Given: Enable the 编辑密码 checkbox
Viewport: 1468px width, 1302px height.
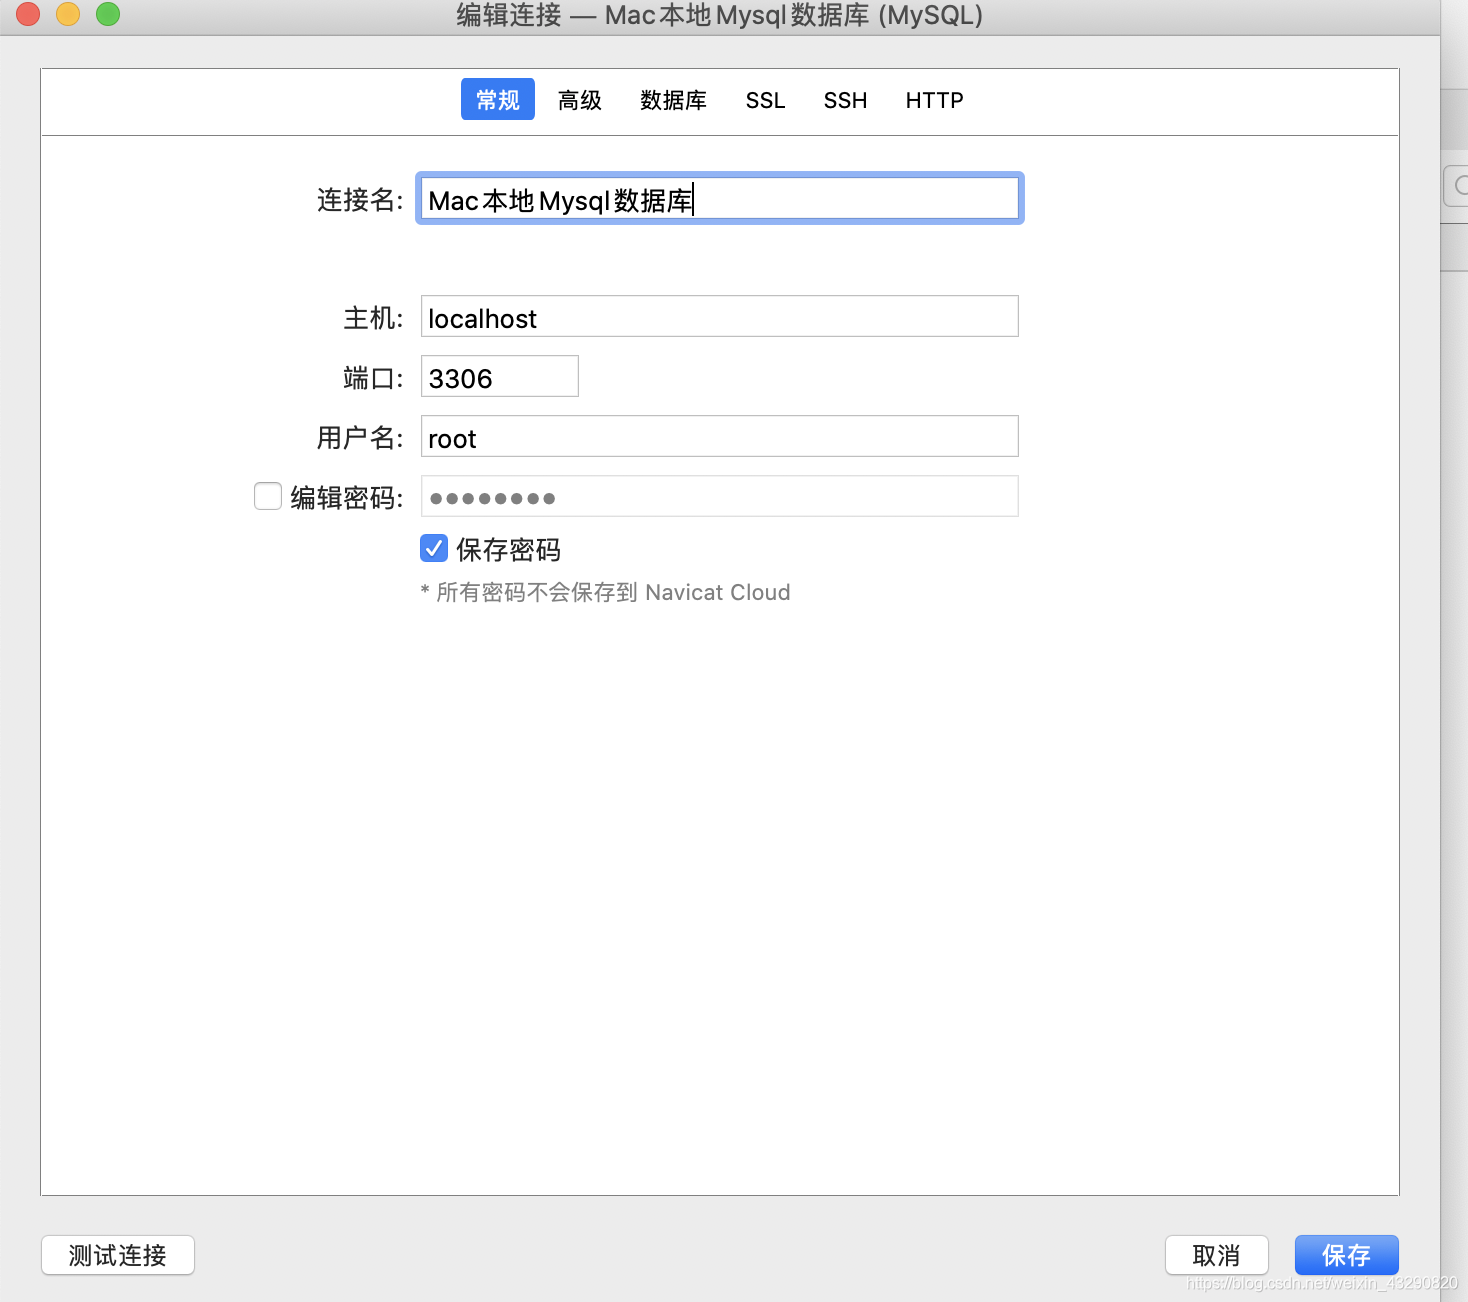Looking at the screenshot, I should click(x=268, y=496).
